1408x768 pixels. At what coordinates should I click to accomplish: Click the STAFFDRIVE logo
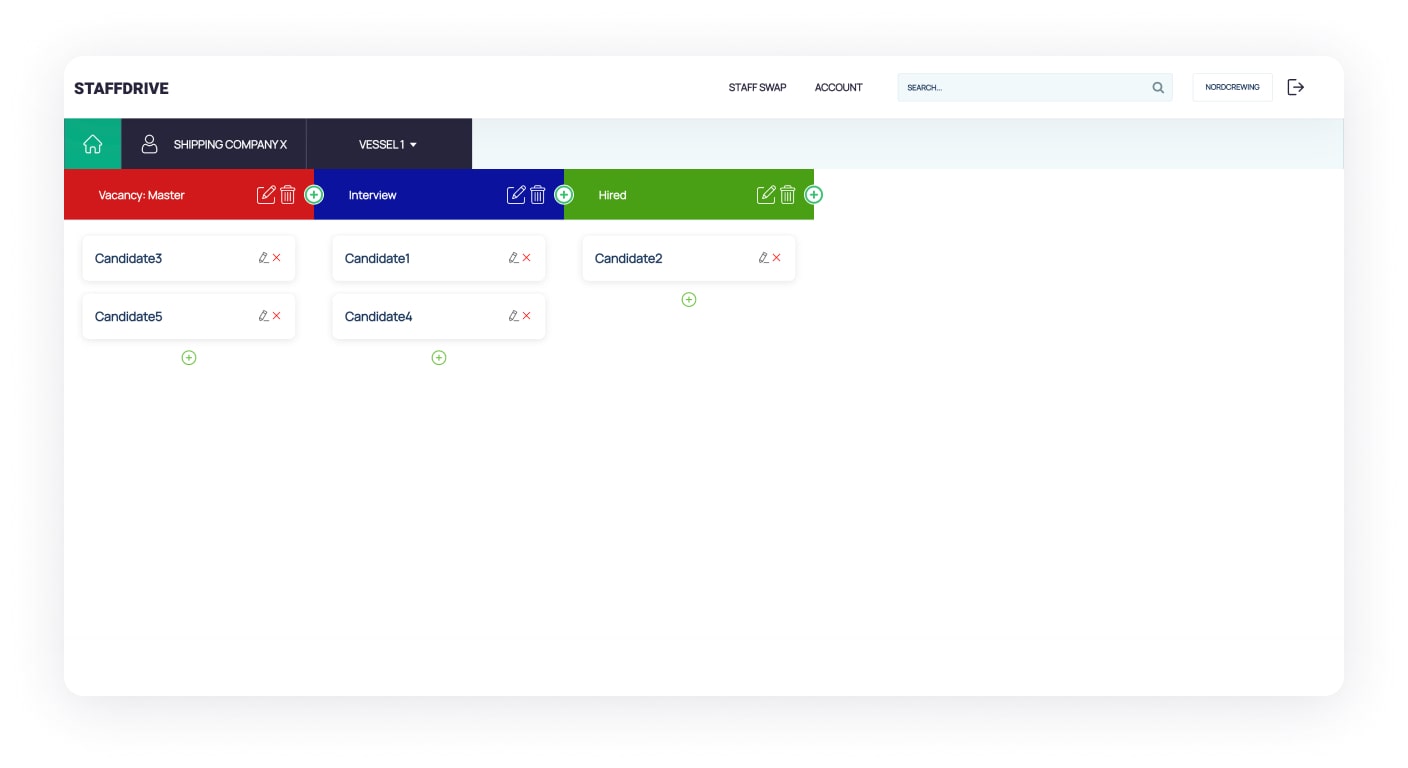(121, 88)
